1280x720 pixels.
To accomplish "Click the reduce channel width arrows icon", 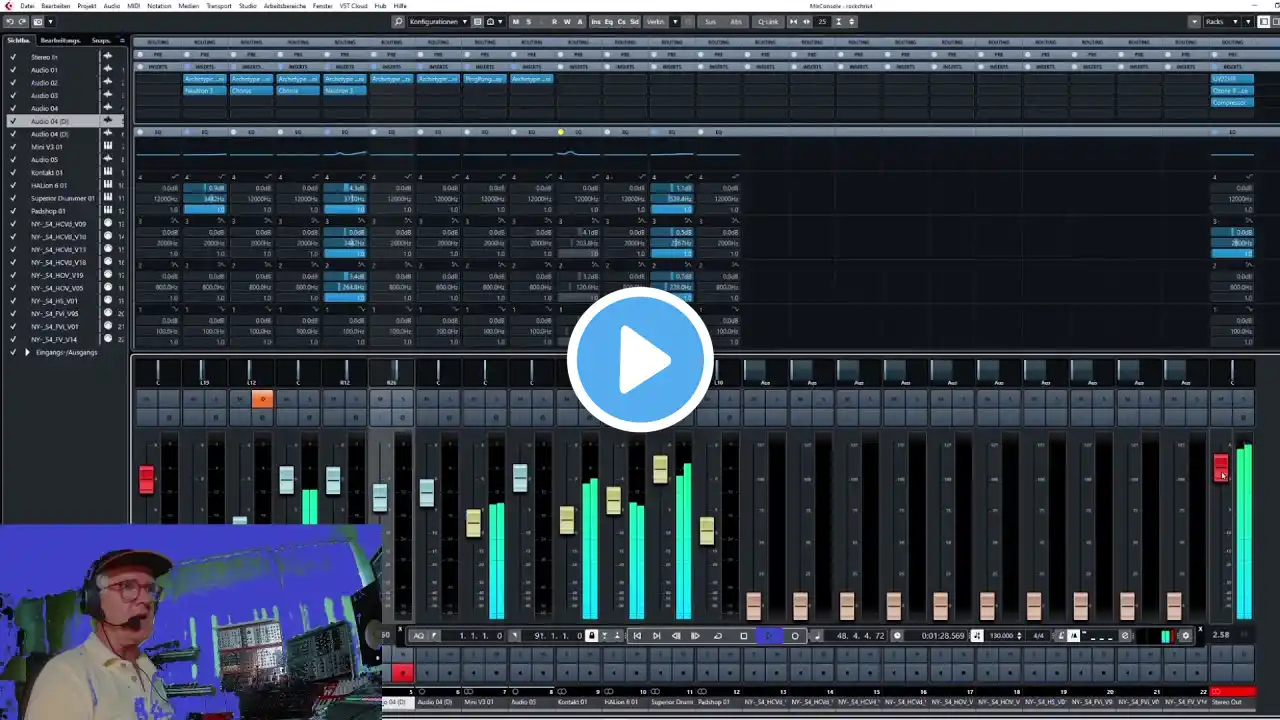I will (793, 21).
